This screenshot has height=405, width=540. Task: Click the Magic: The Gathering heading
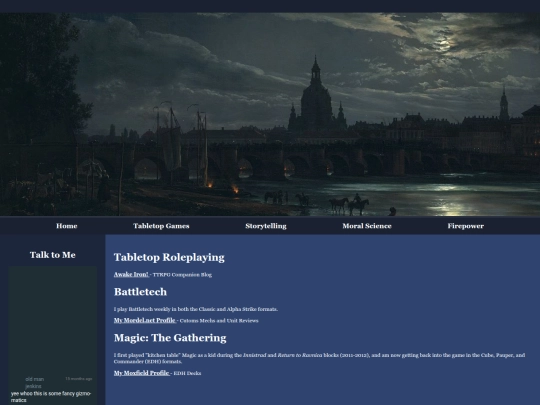[170, 338]
